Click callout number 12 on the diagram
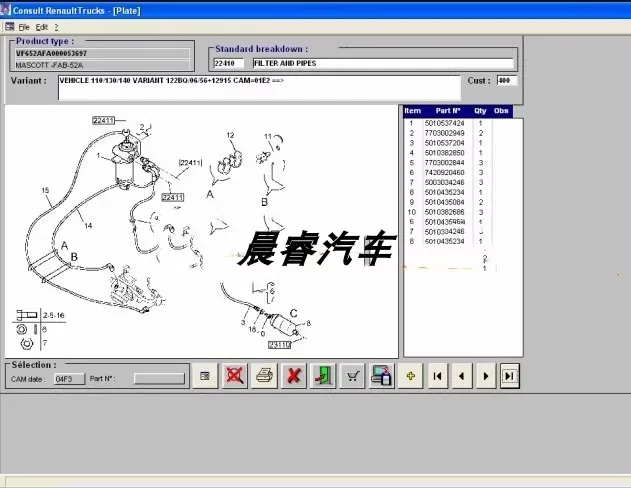The image size is (631, 488). click(230, 135)
